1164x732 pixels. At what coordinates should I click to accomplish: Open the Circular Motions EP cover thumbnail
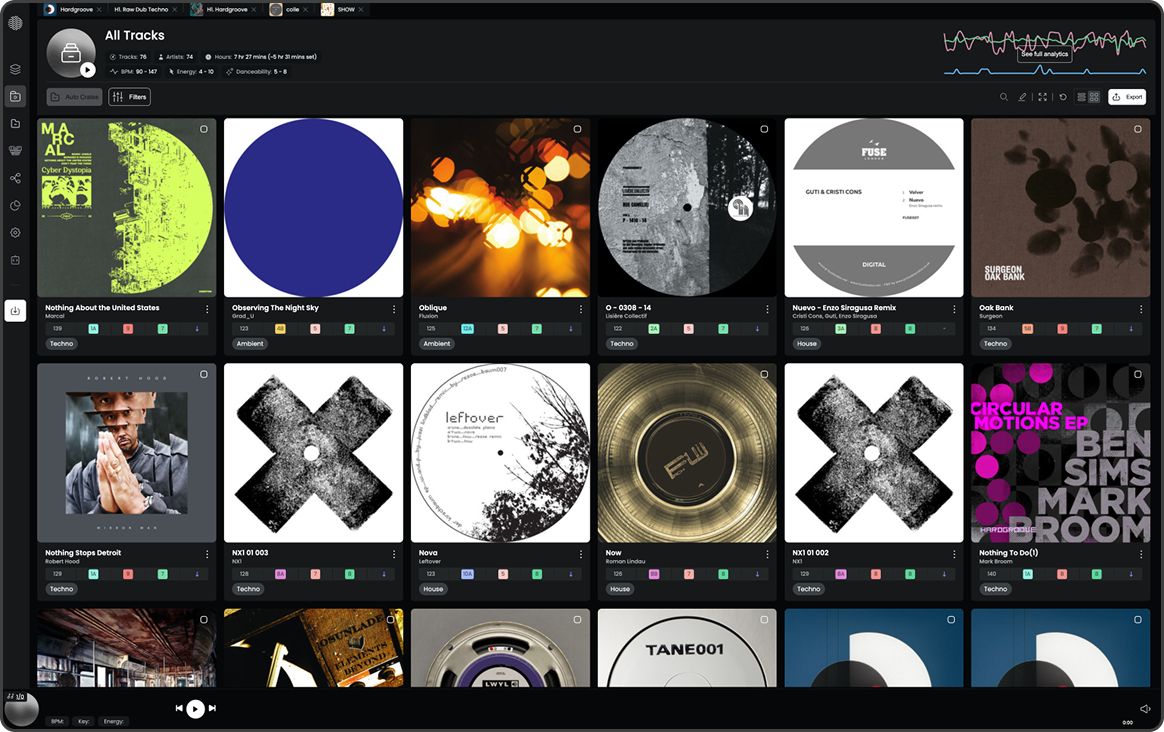[x=1061, y=453]
